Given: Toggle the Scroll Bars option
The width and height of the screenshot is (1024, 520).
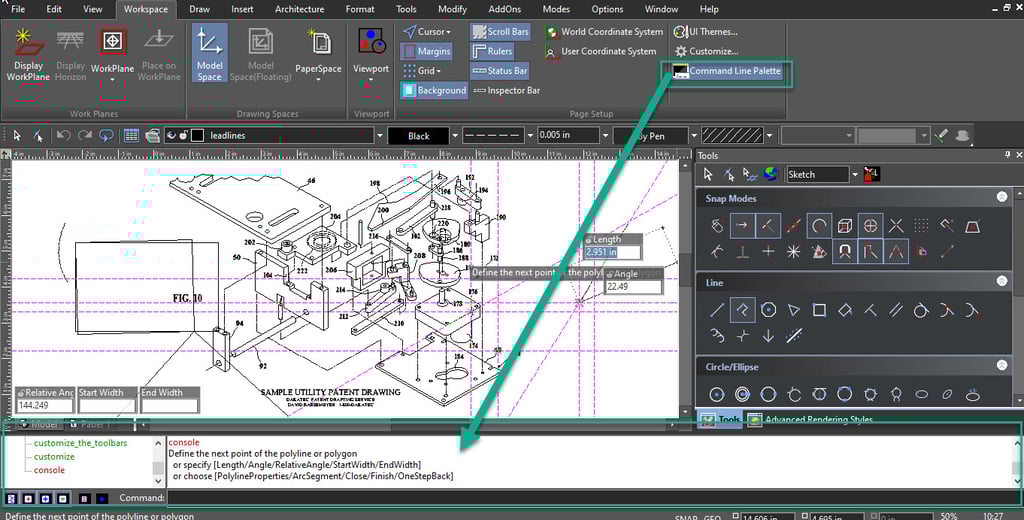Looking at the screenshot, I should (x=500, y=31).
